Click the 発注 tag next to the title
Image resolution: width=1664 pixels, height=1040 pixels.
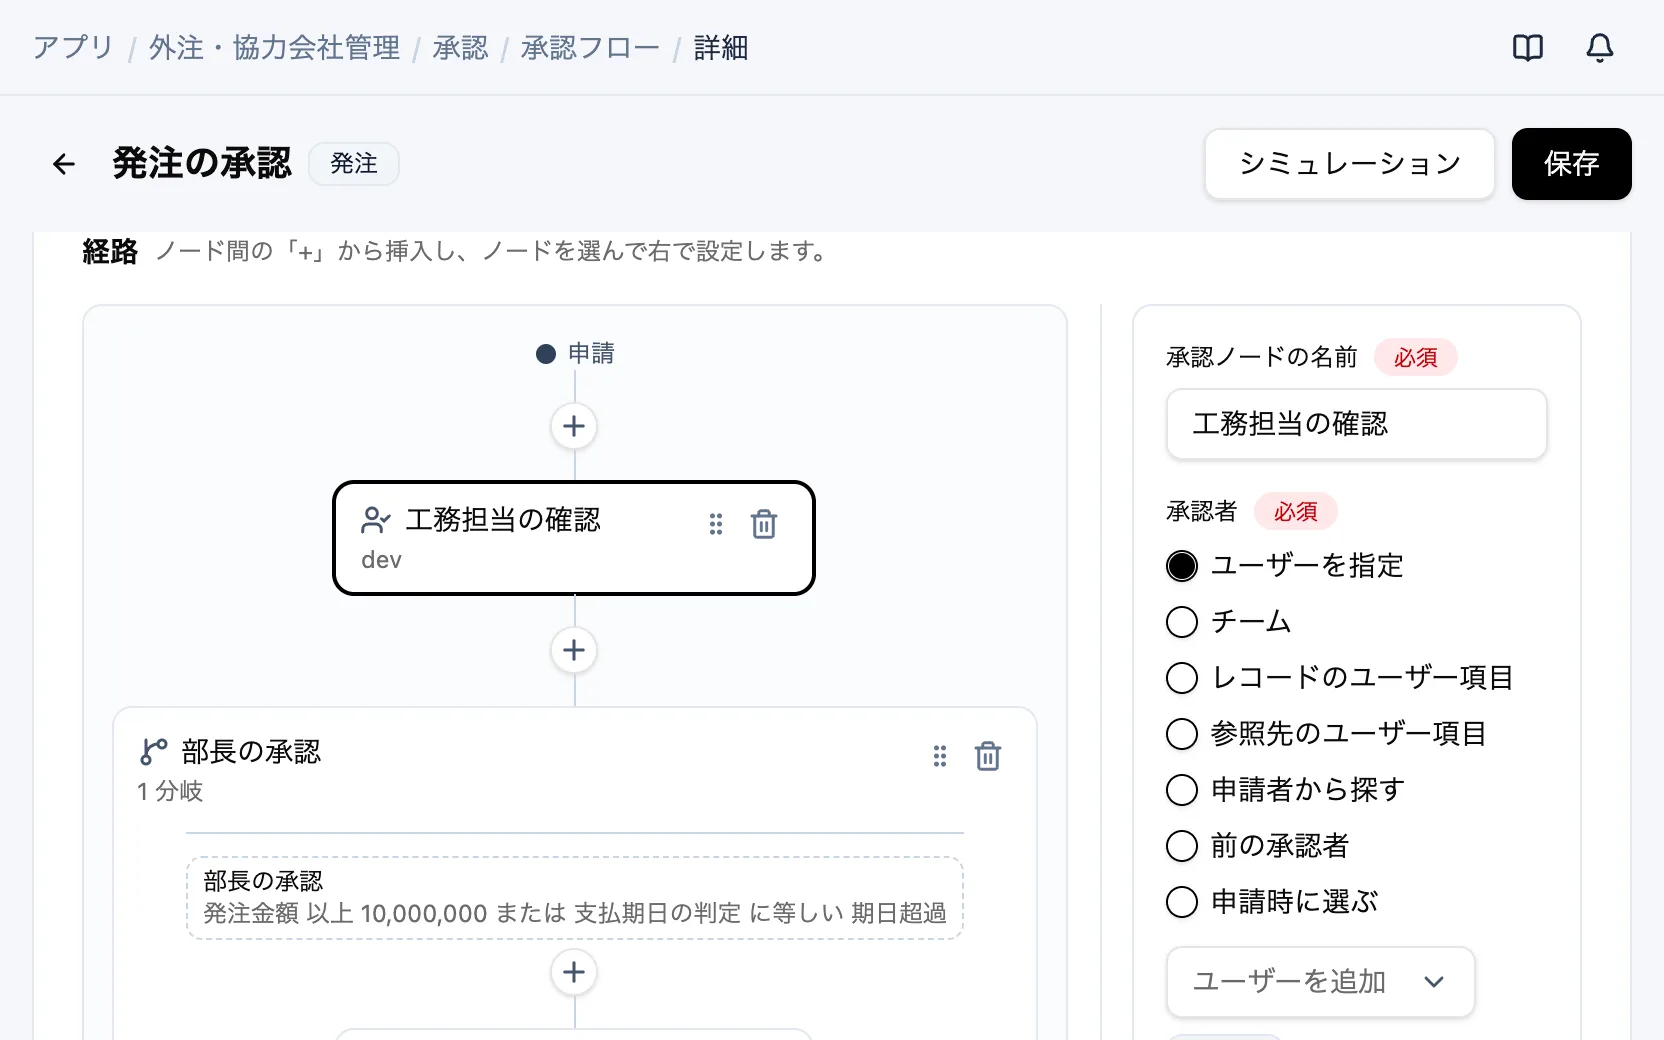click(354, 164)
